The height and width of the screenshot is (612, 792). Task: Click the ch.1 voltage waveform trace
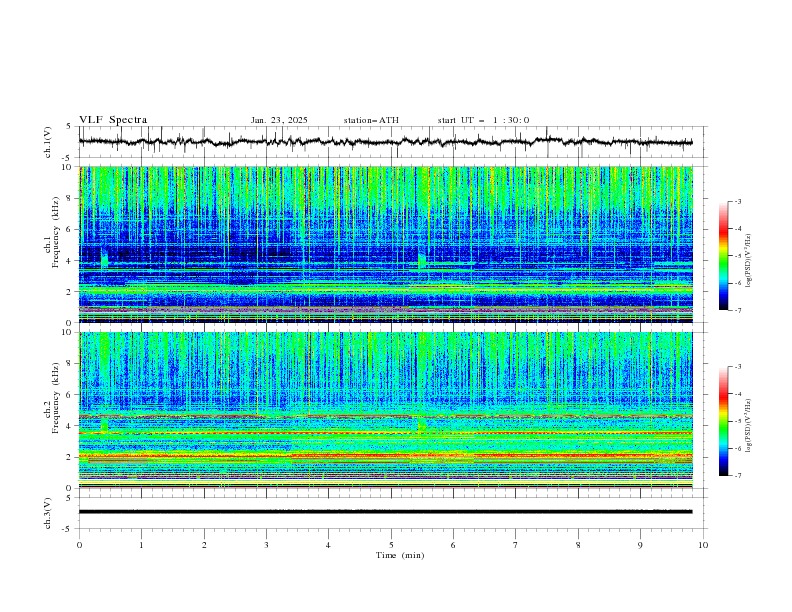(385, 141)
